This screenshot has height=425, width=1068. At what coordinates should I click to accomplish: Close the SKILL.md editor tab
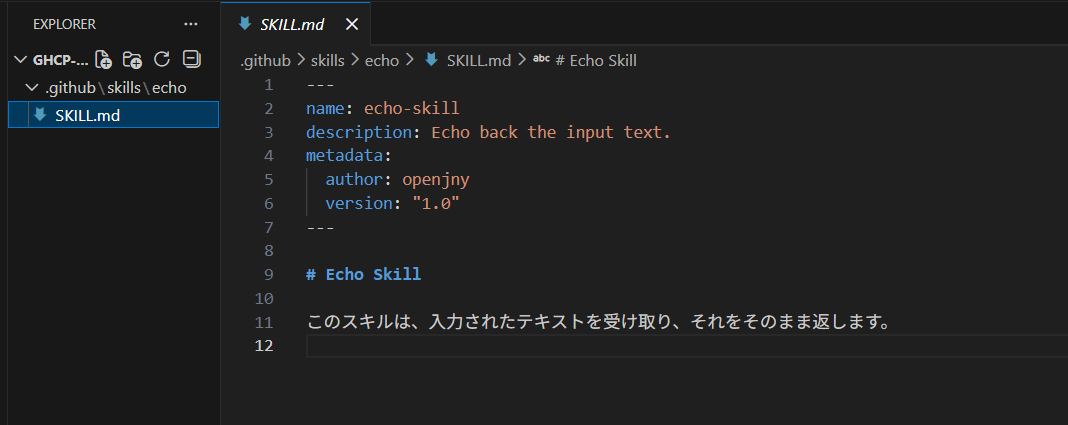click(351, 24)
